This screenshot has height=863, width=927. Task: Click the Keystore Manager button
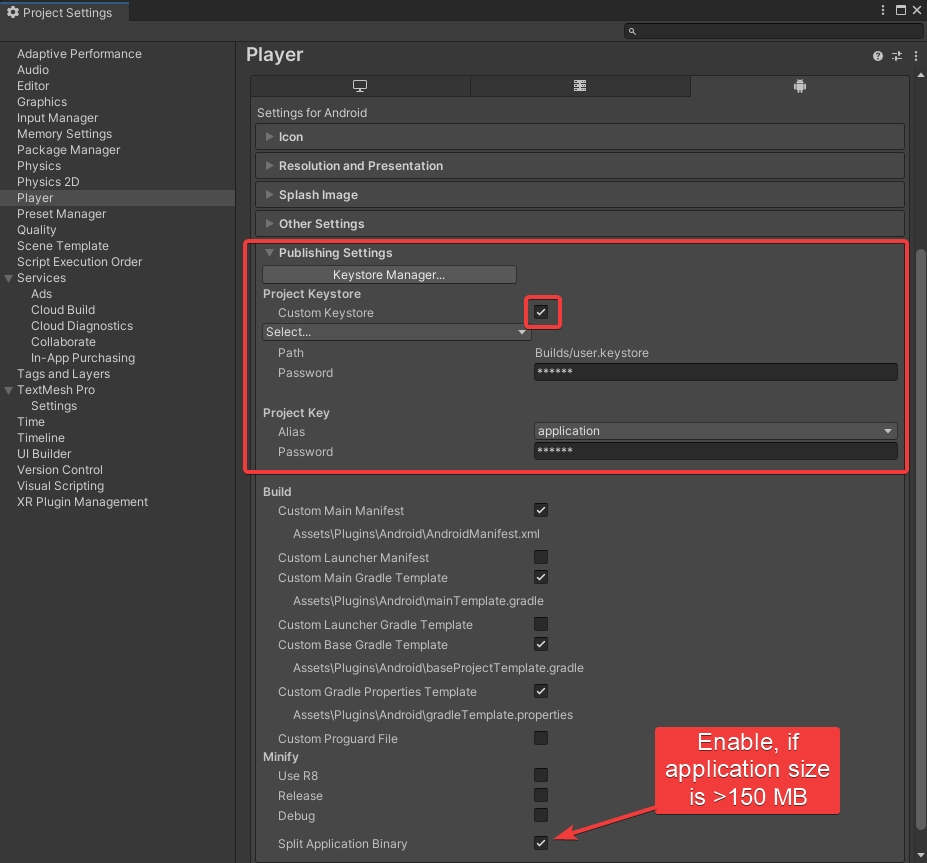pyautogui.click(x=389, y=274)
